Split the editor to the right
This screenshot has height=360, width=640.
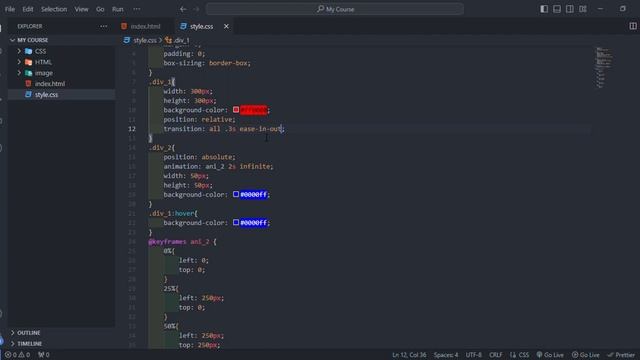[x=633, y=26]
